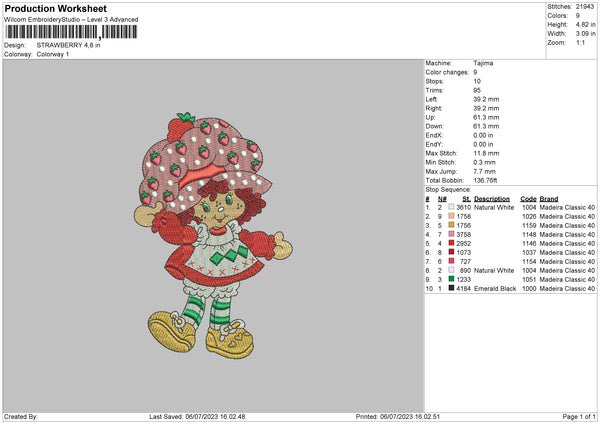Click the 'Colorway 1' value
This screenshot has width=600, height=424.
pos(53,54)
